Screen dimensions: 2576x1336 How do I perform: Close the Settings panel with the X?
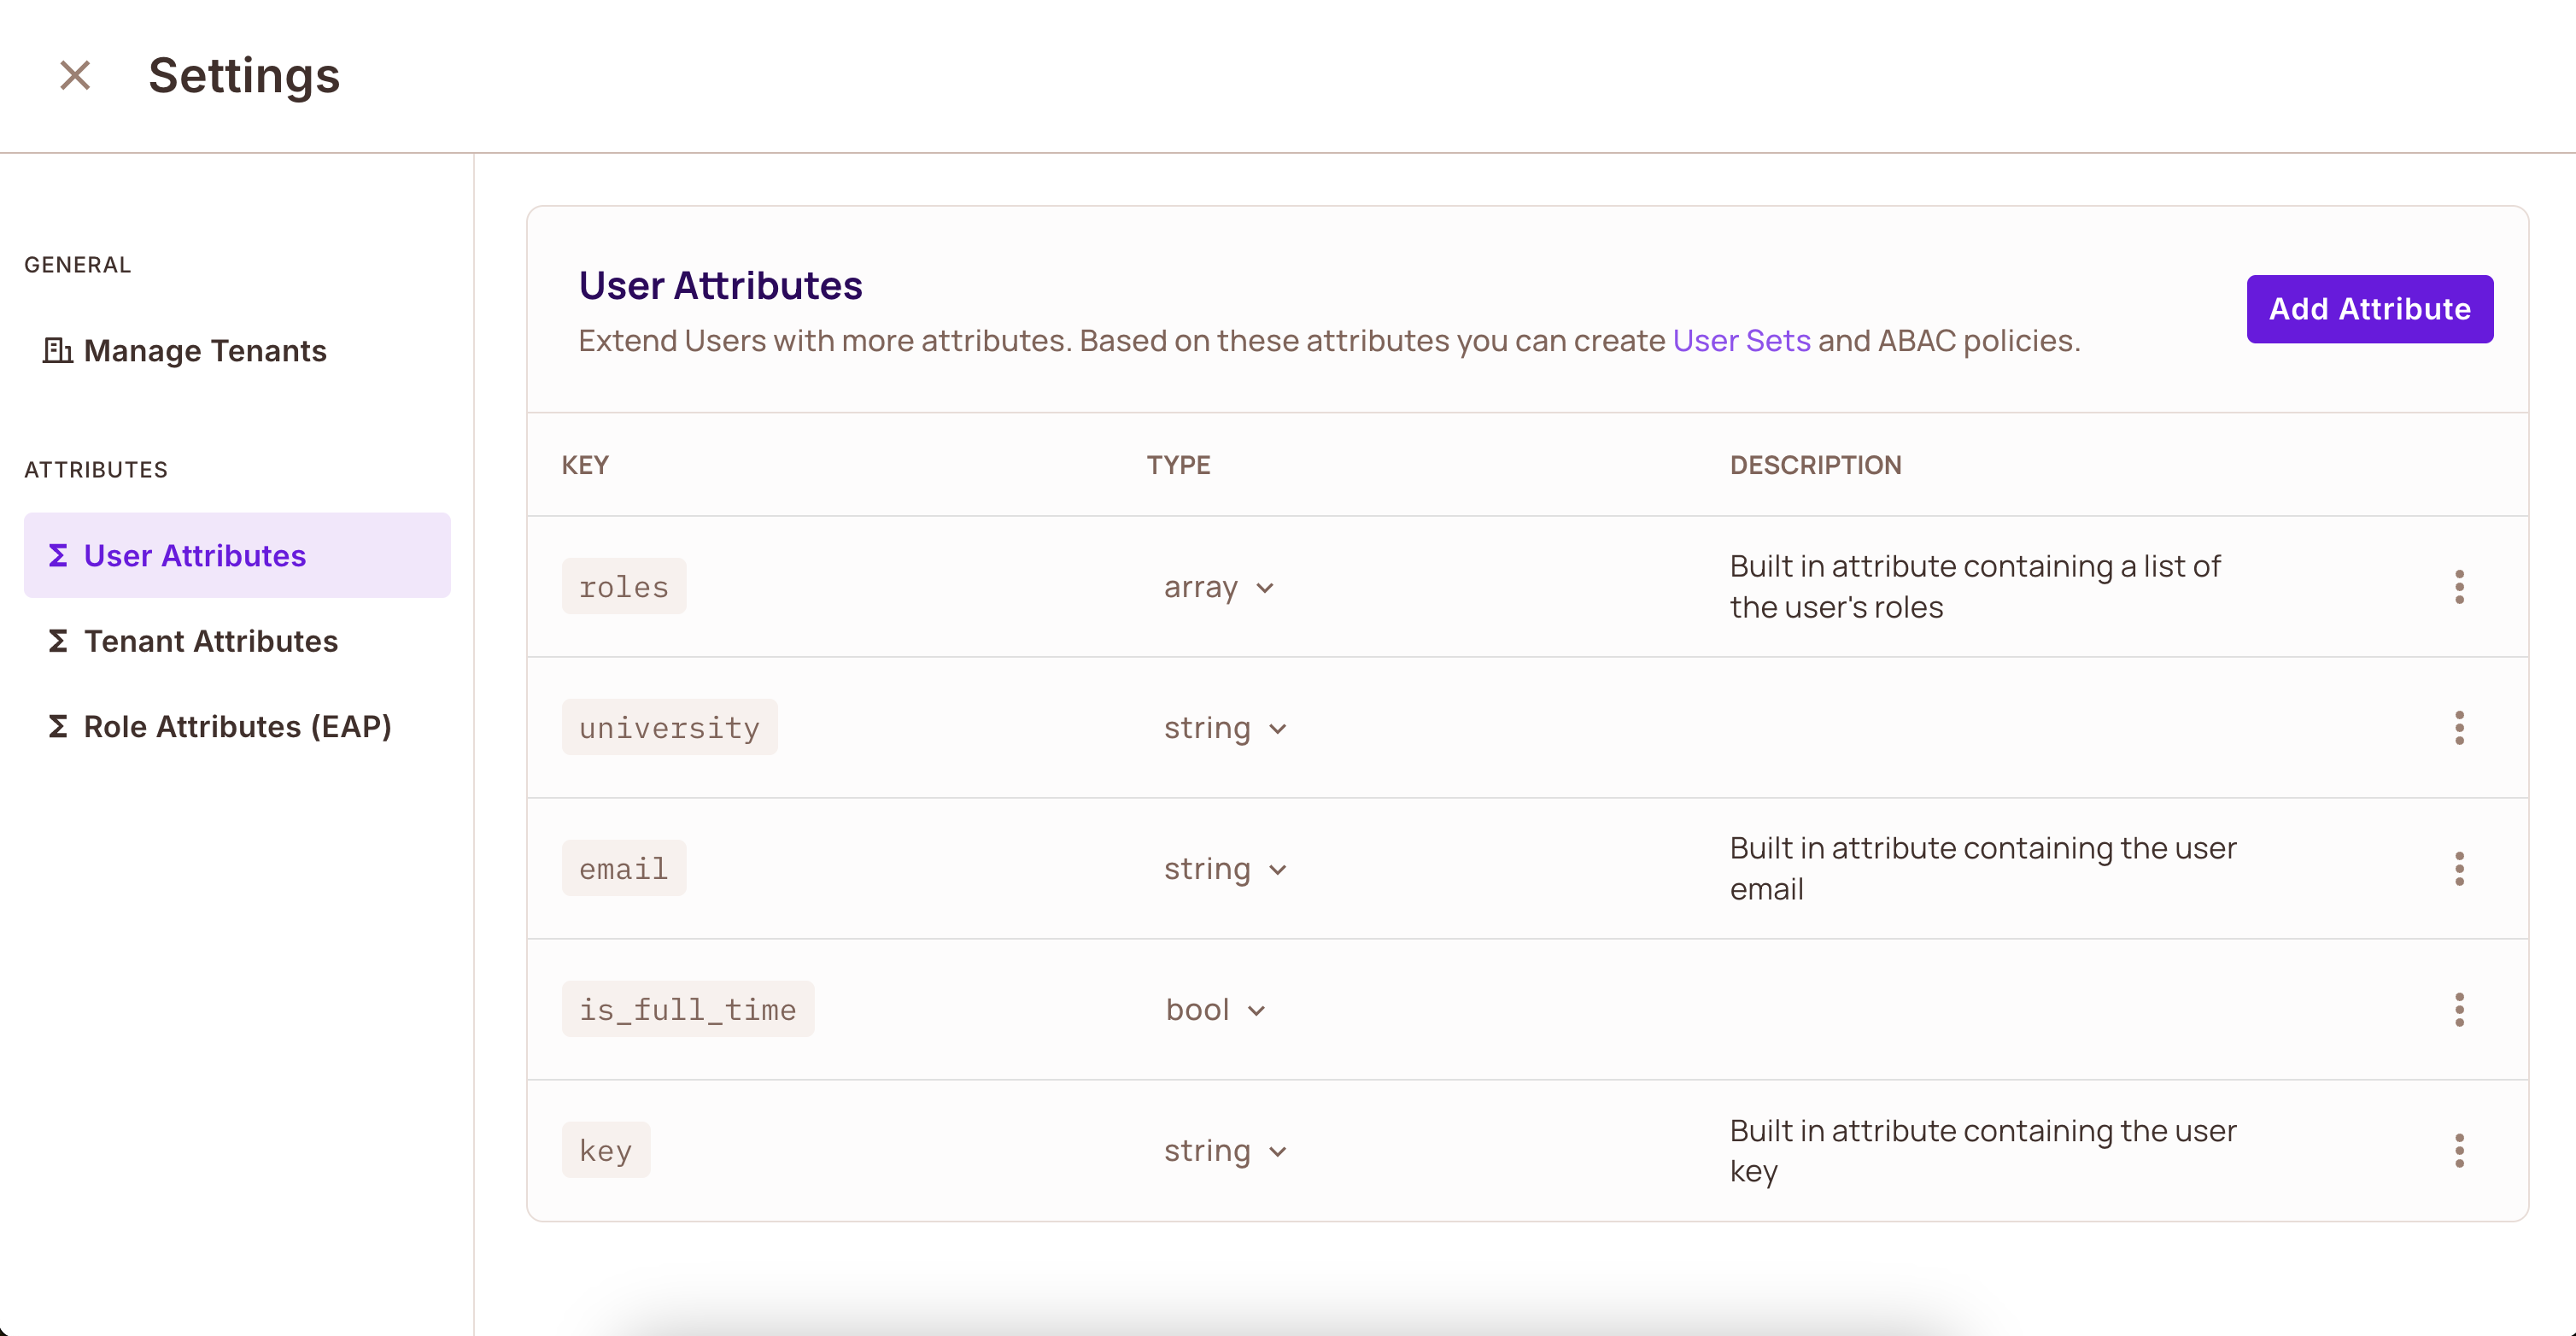74,75
